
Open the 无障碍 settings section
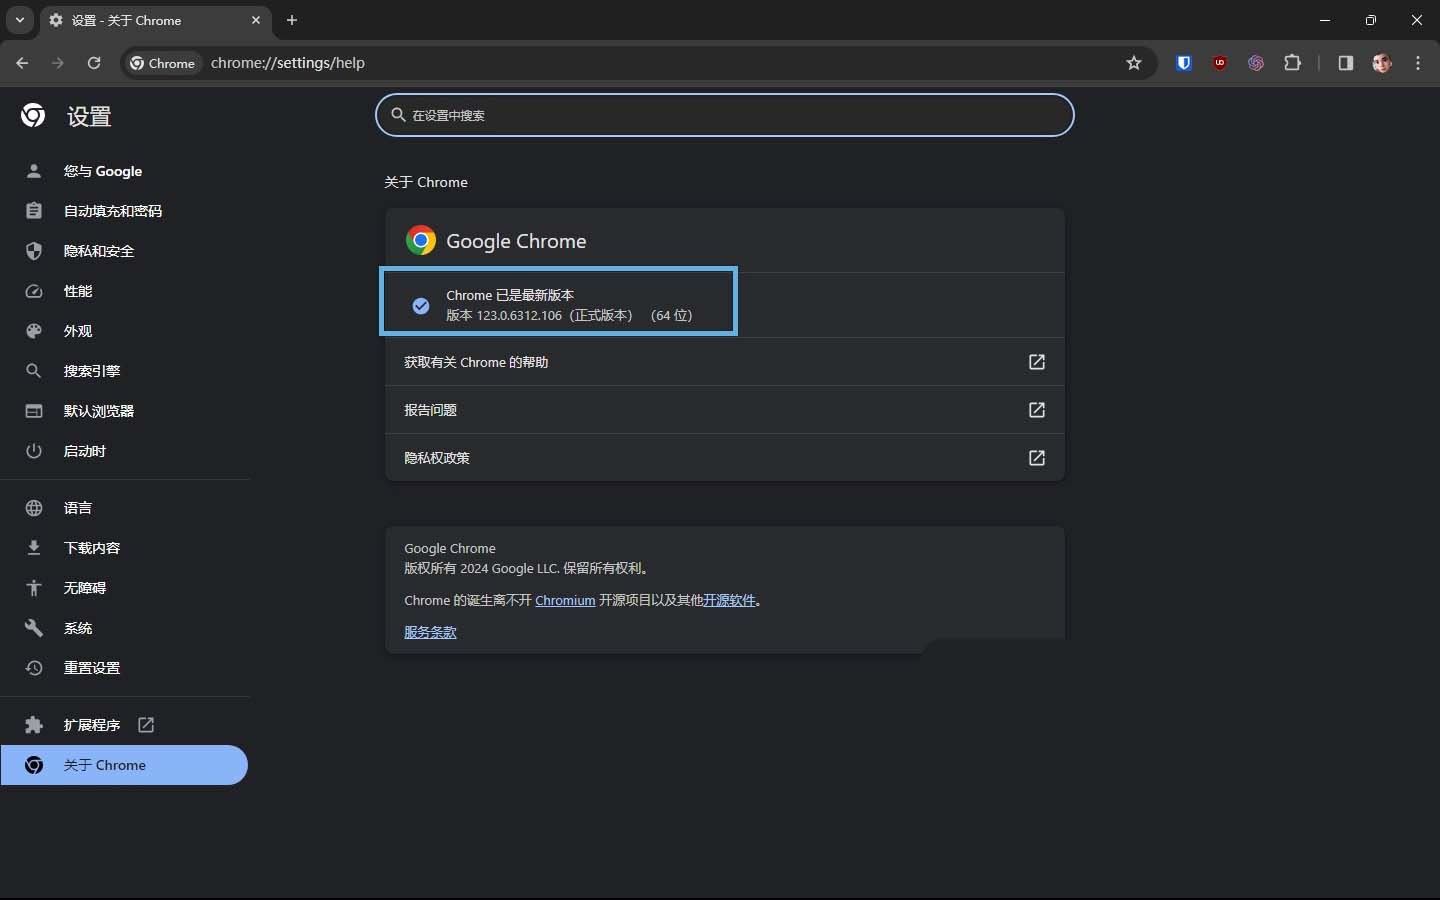tap(124, 588)
